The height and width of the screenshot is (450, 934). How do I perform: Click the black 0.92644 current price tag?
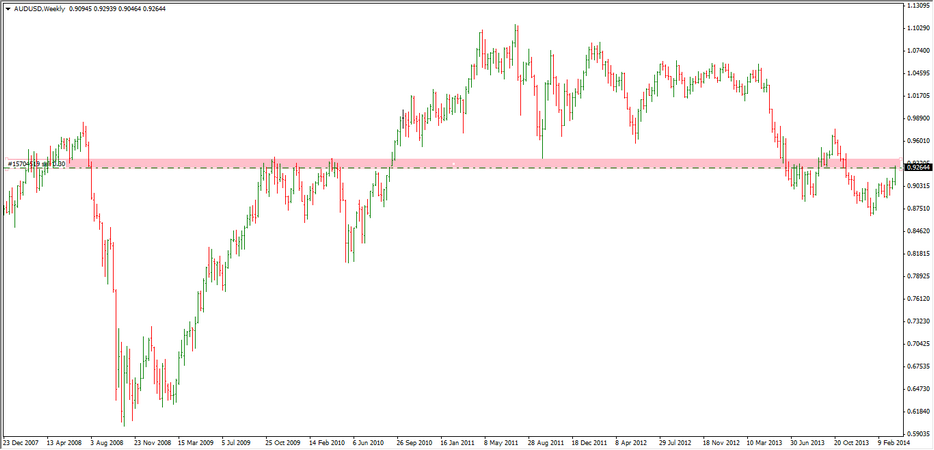click(x=918, y=168)
